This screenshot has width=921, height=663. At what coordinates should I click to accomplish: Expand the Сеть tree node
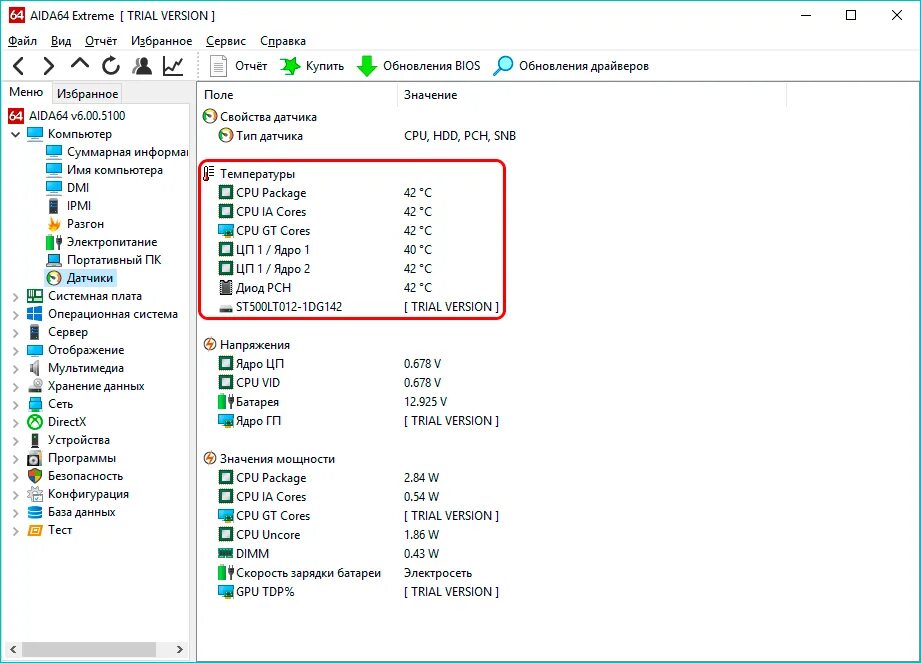point(15,405)
